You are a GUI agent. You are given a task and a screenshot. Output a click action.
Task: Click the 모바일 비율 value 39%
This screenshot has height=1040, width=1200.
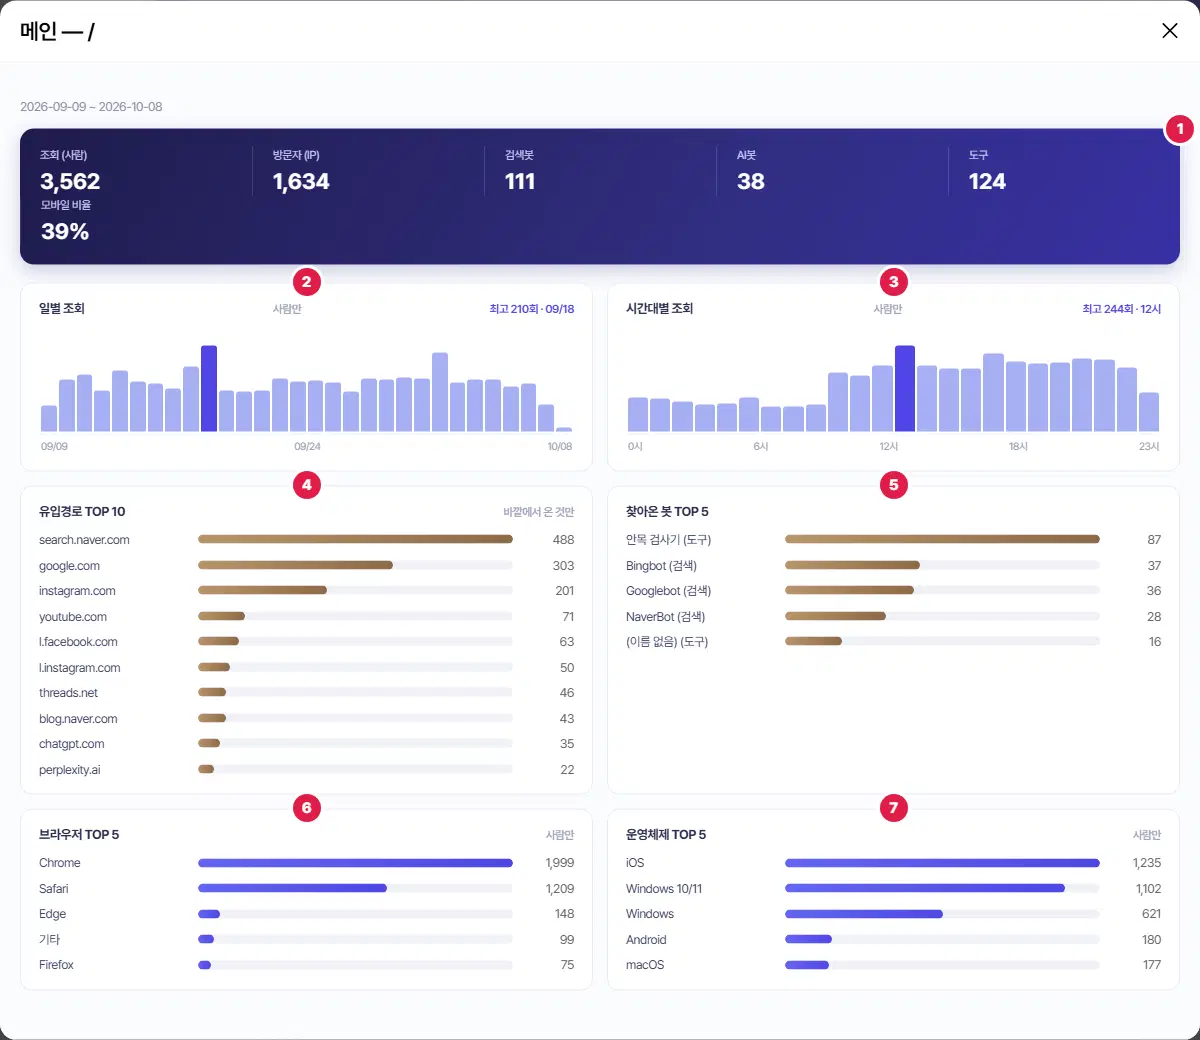pos(65,231)
